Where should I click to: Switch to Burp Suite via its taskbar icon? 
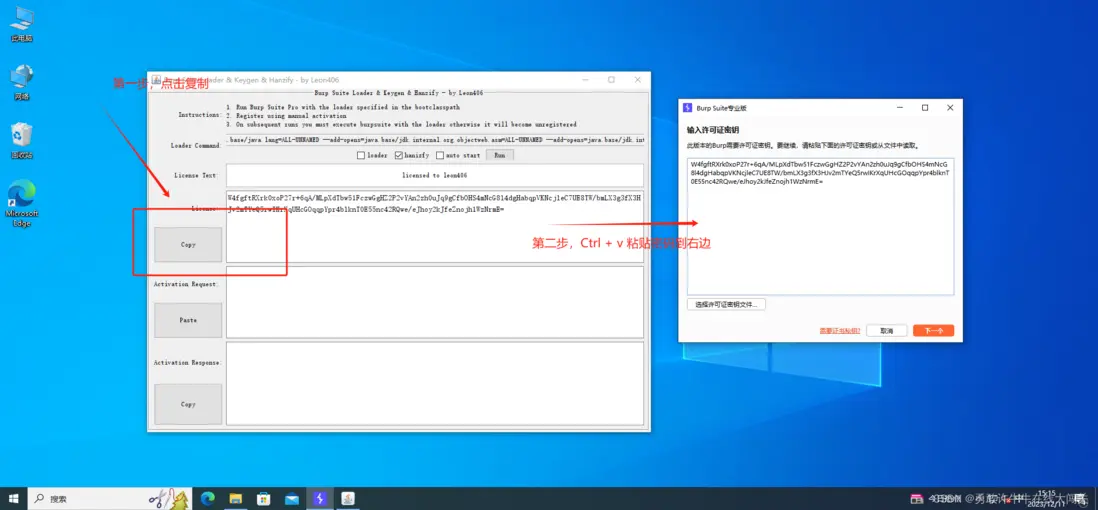(319, 498)
